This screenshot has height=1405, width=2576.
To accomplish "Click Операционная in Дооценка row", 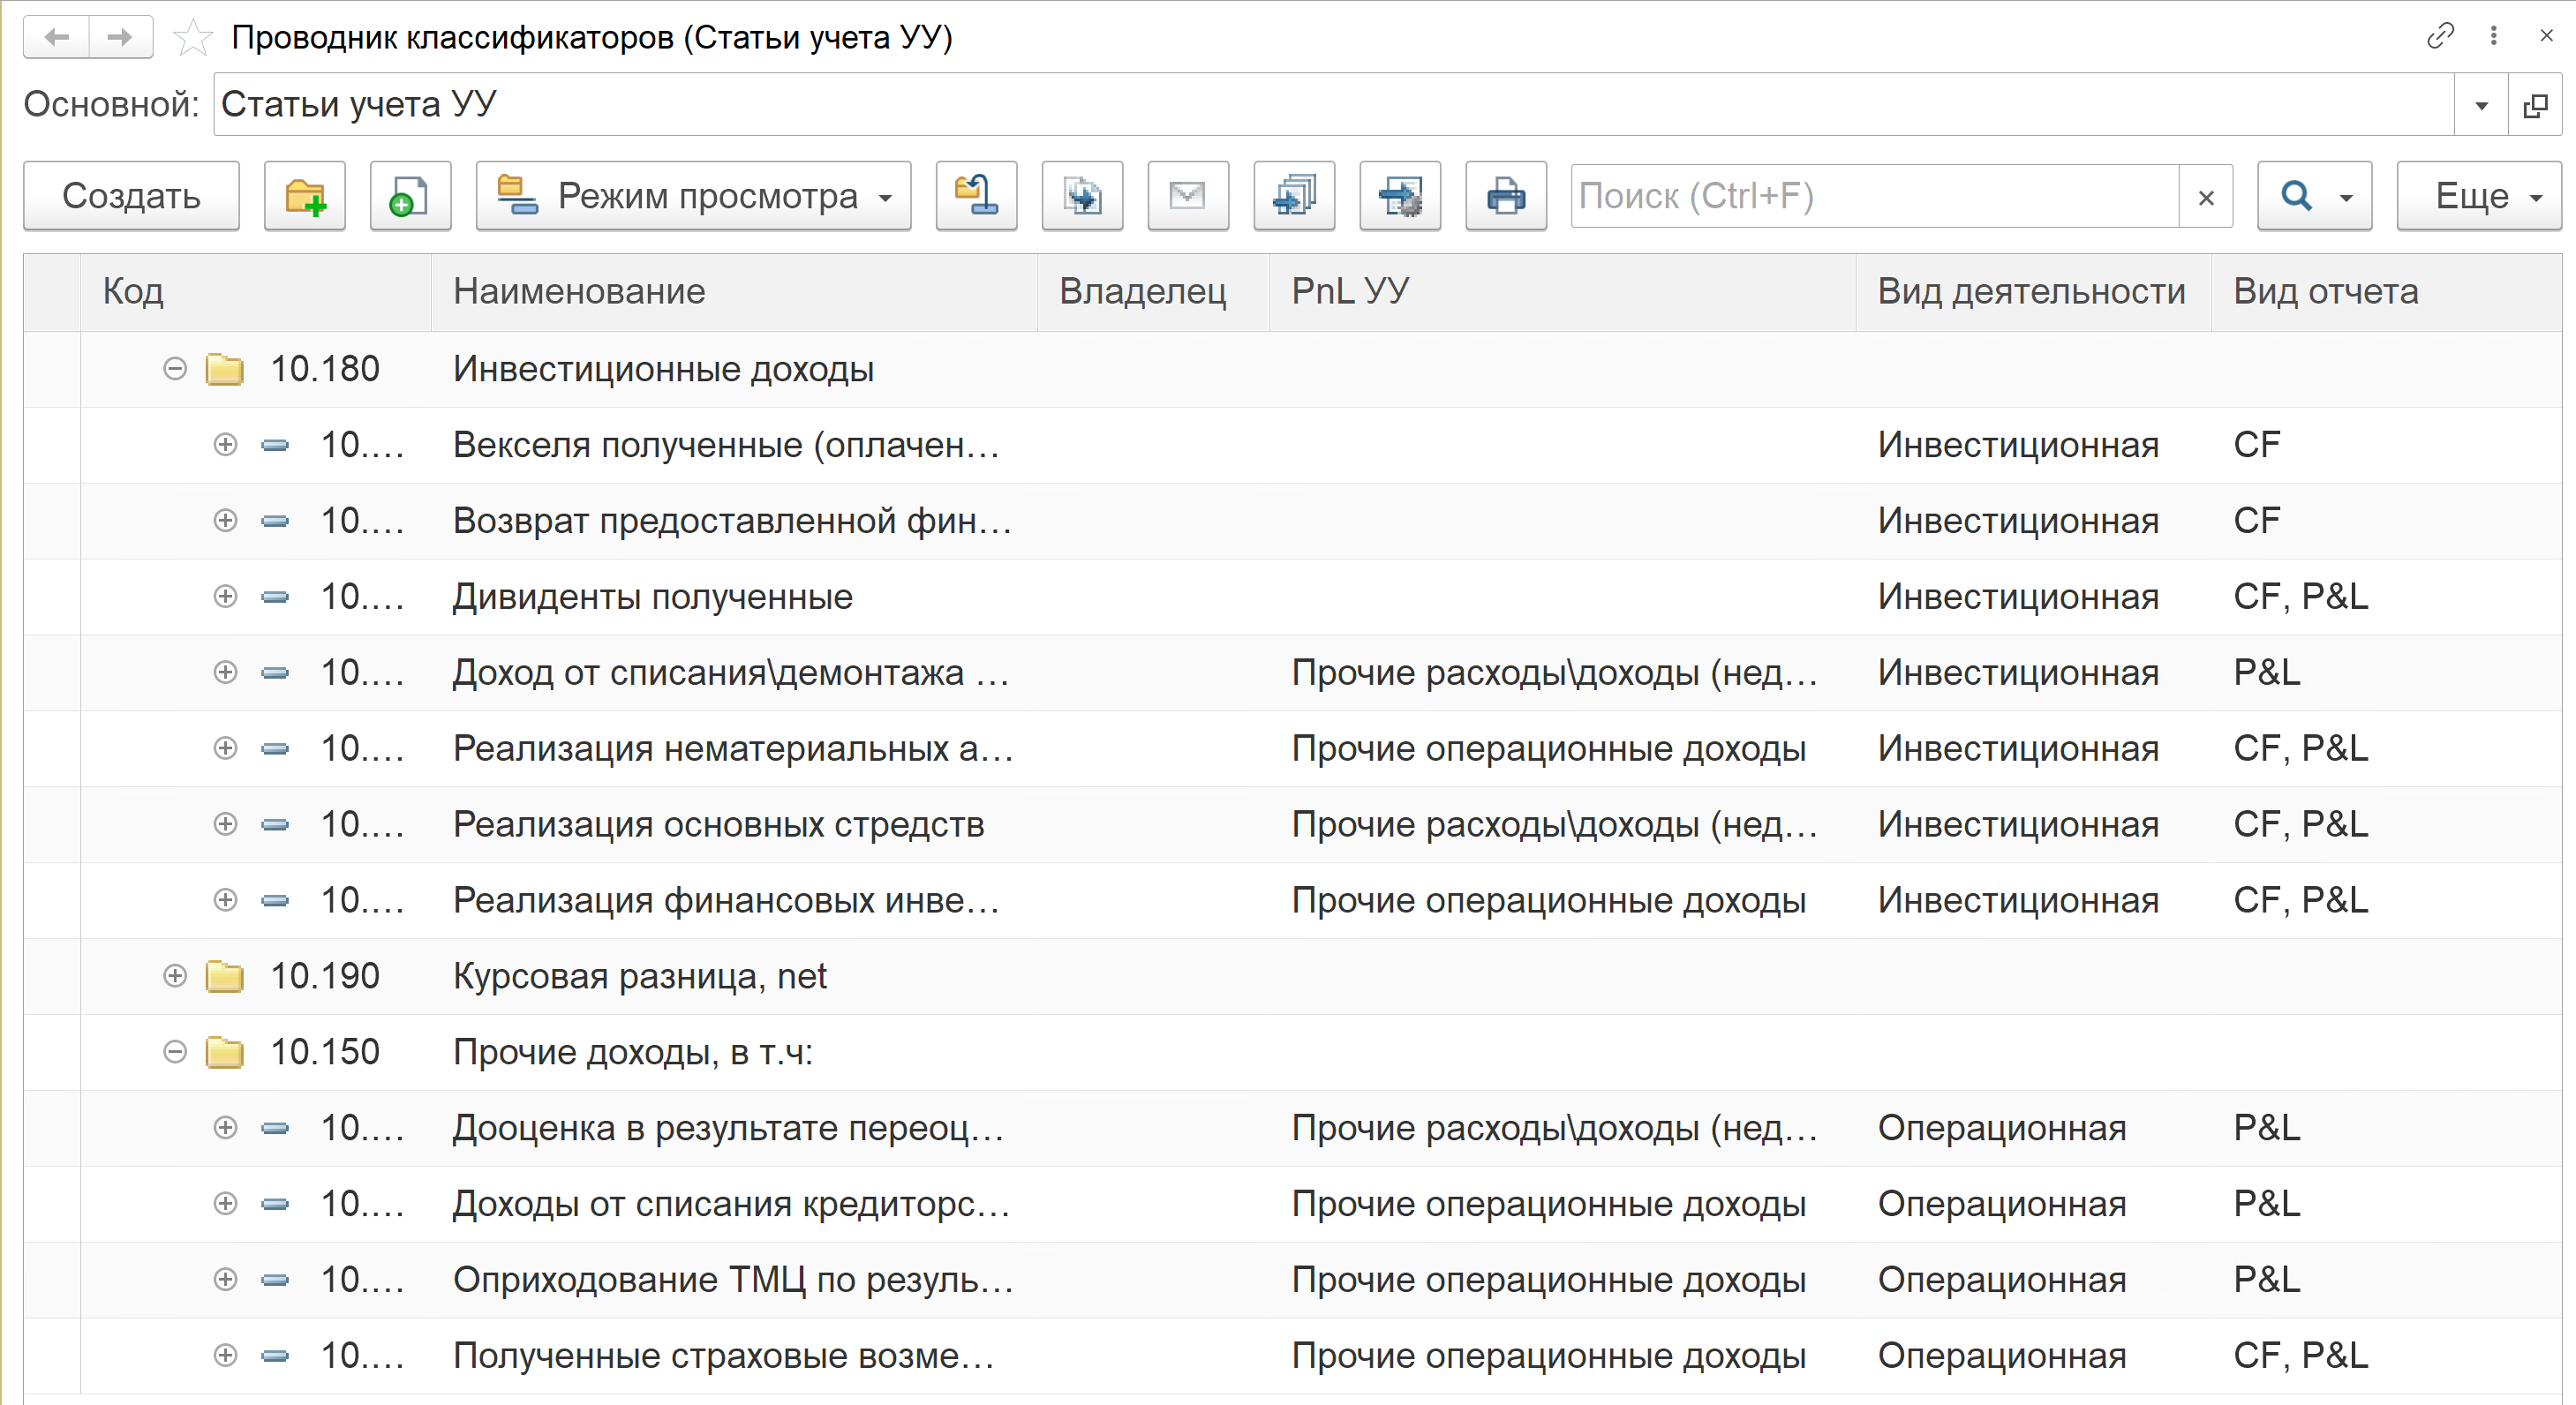I will 2002,1128.
